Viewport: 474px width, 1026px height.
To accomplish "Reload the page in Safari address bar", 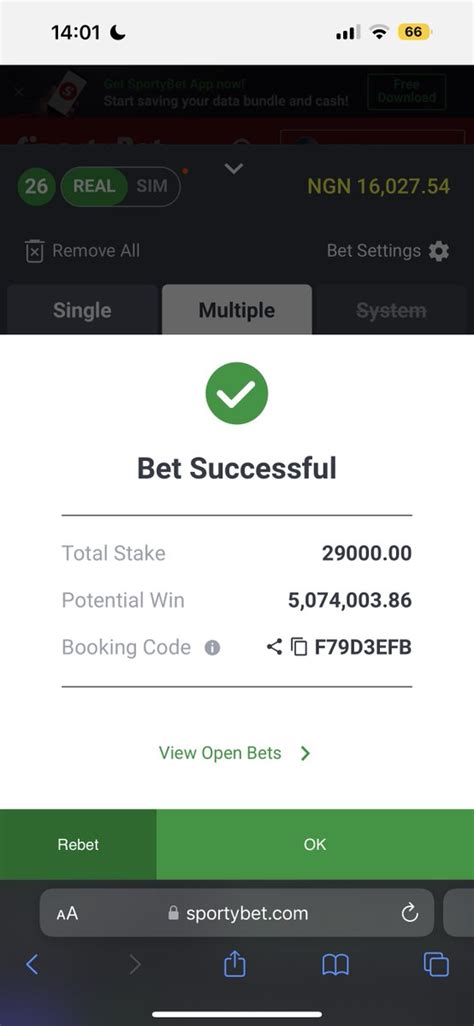I will tap(410, 913).
